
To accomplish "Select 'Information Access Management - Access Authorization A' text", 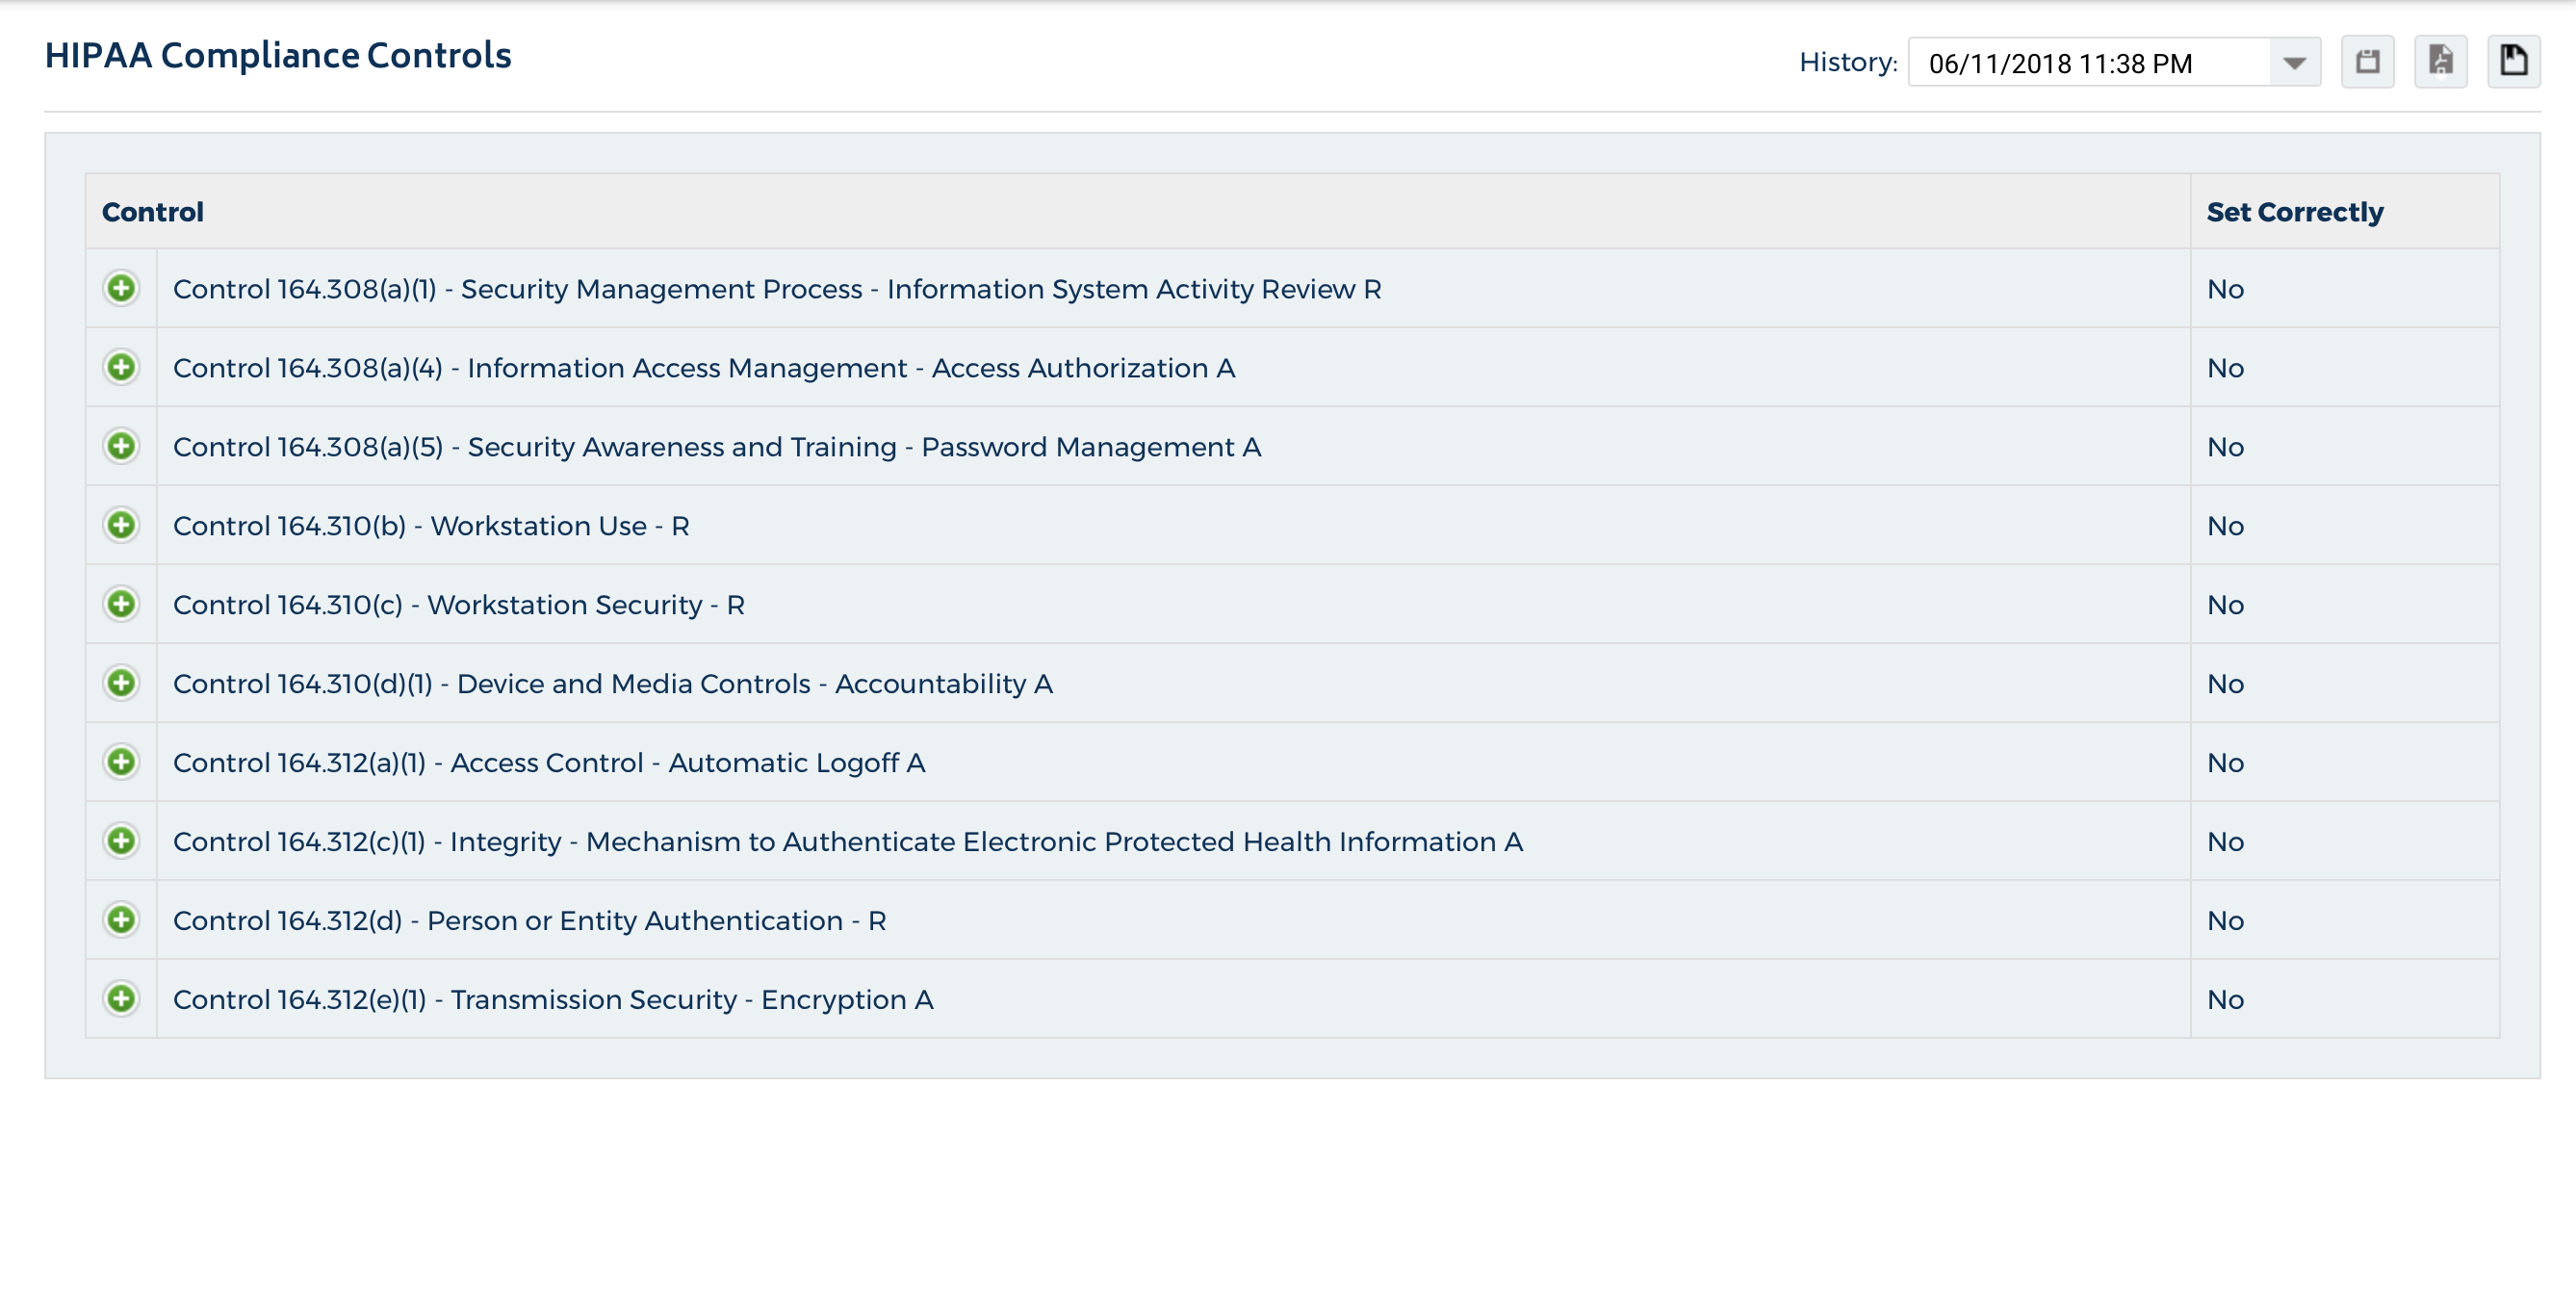I will pos(851,368).
